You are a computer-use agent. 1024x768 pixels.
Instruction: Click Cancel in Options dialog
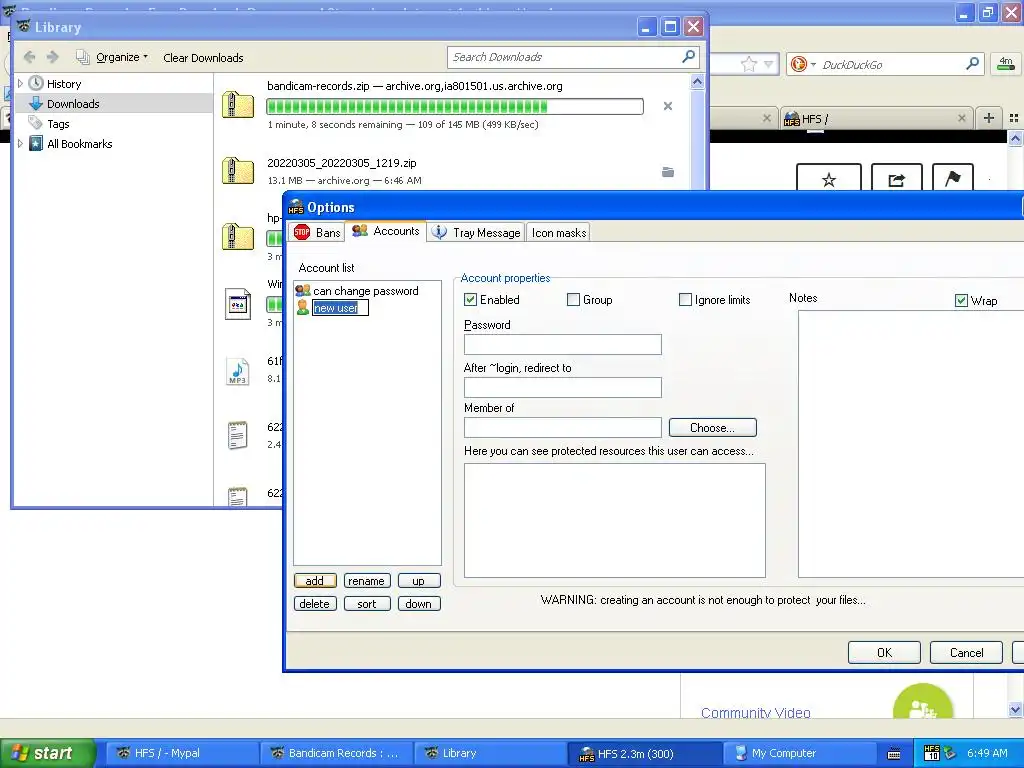[967, 652]
